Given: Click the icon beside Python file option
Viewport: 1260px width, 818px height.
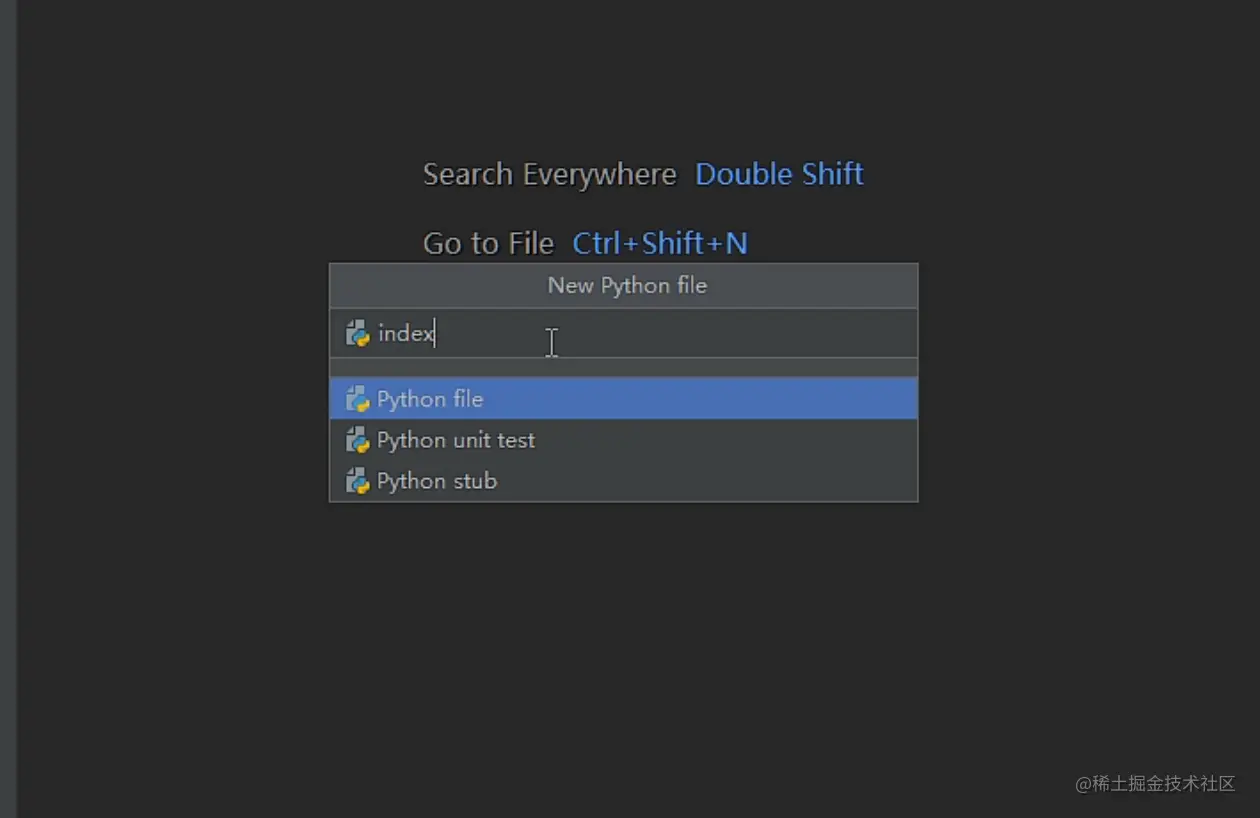Looking at the screenshot, I should click(x=357, y=399).
